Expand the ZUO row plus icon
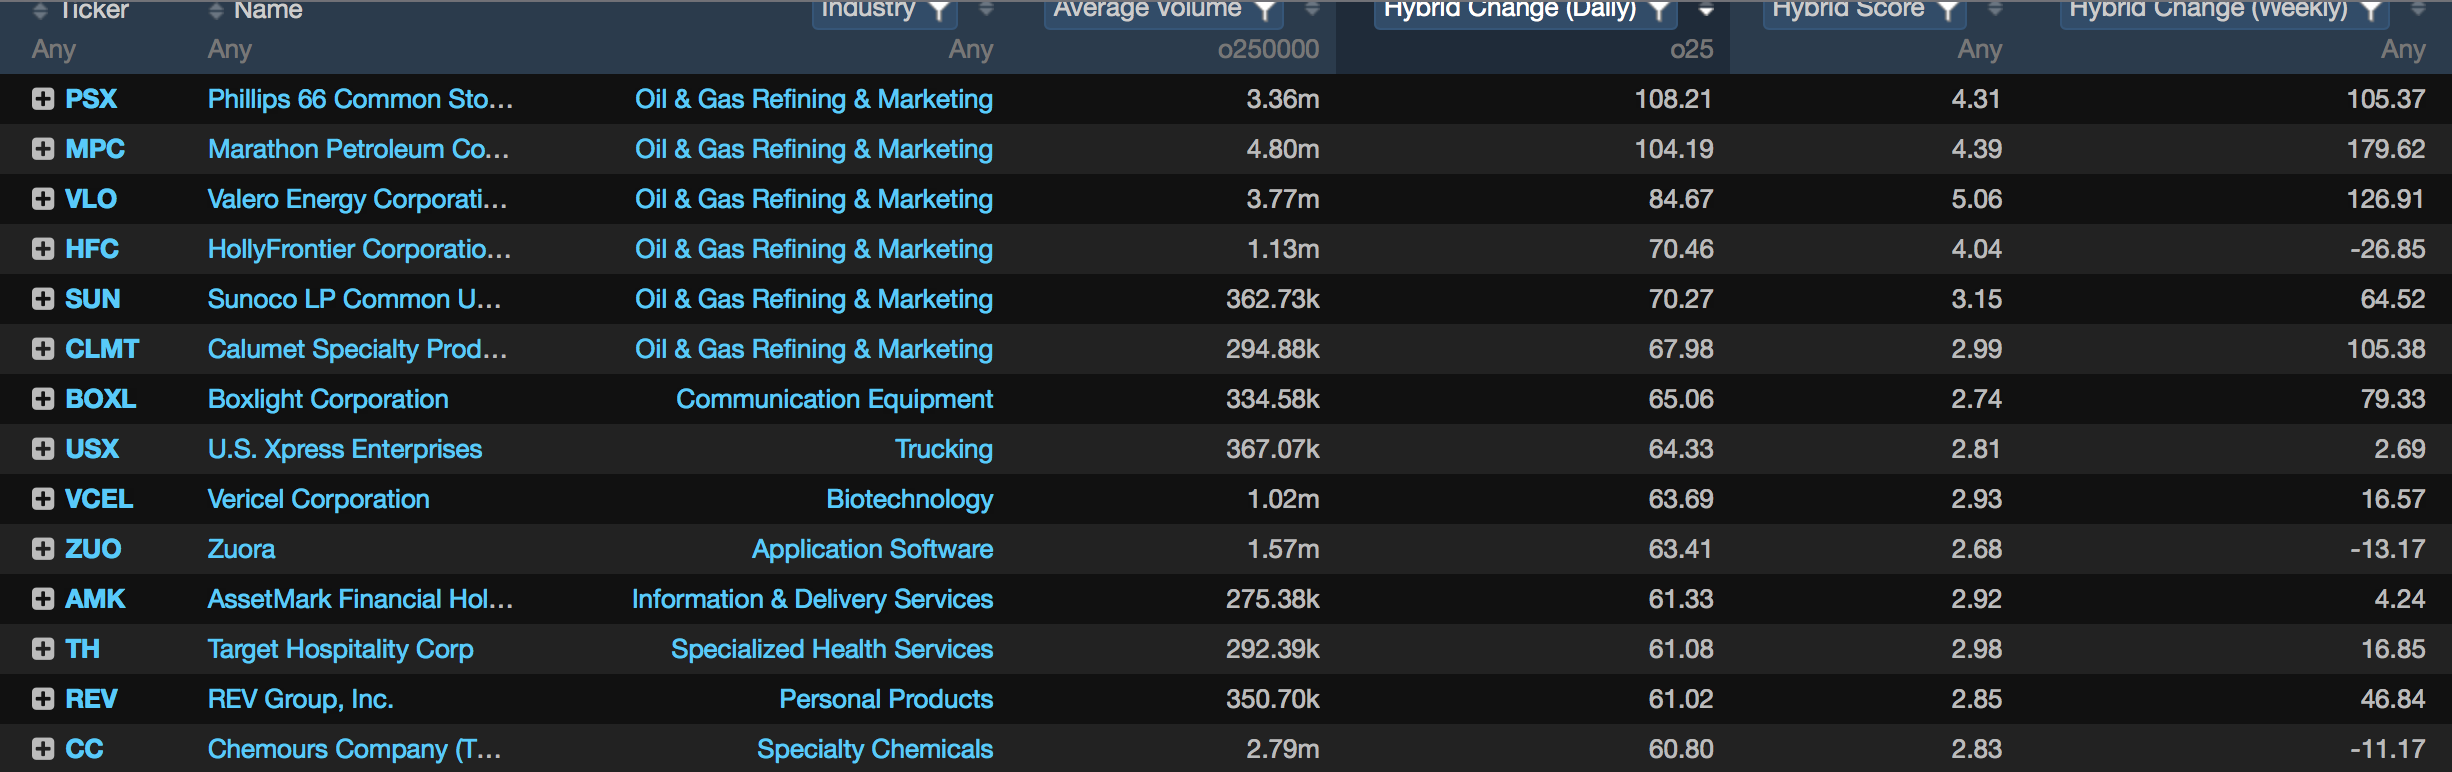Image resolution: width=2452 pixels, height=772 pixels. click(x=42, y=549)
